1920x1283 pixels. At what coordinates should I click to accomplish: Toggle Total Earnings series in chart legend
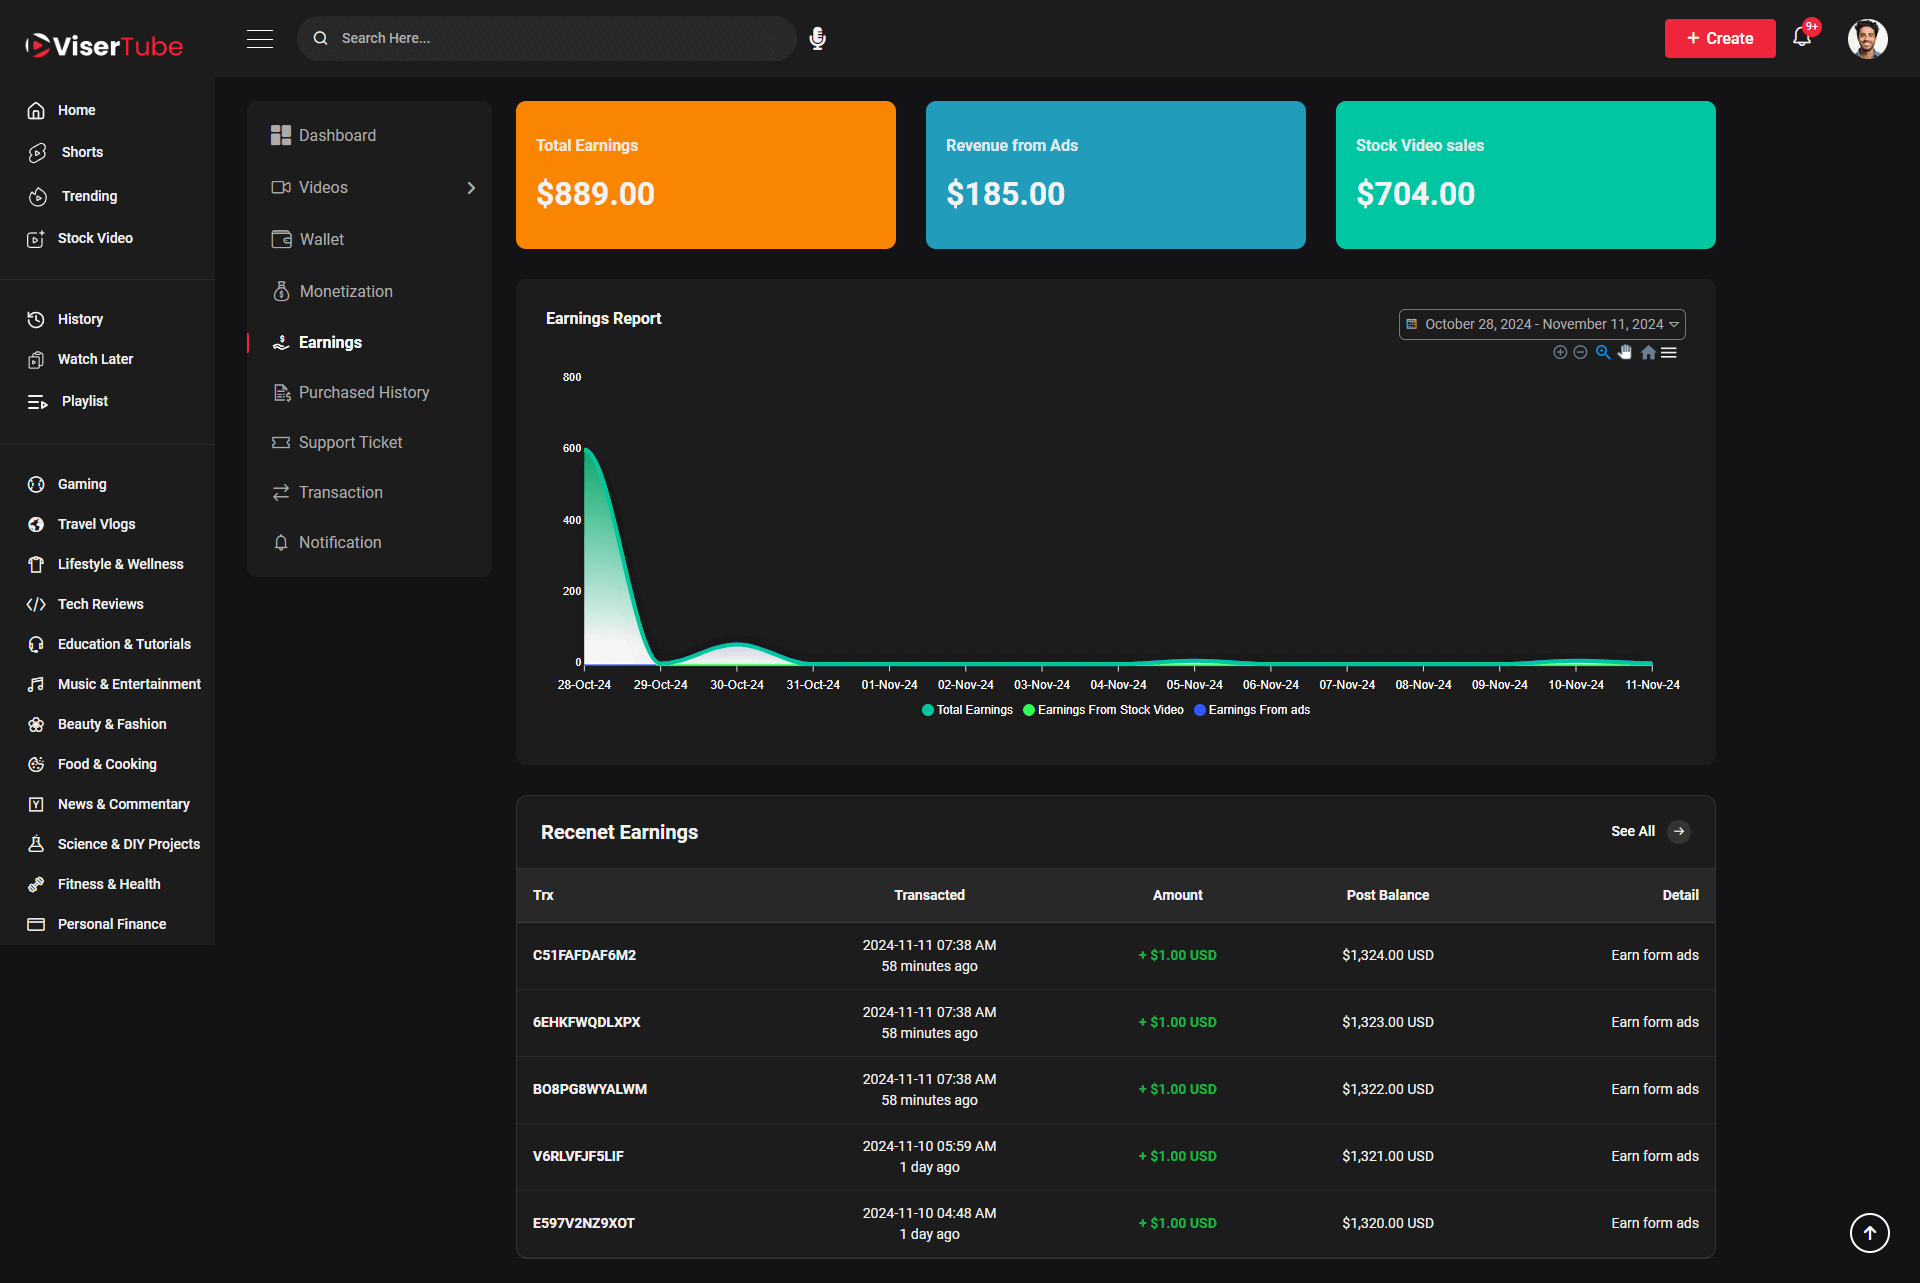967,710
